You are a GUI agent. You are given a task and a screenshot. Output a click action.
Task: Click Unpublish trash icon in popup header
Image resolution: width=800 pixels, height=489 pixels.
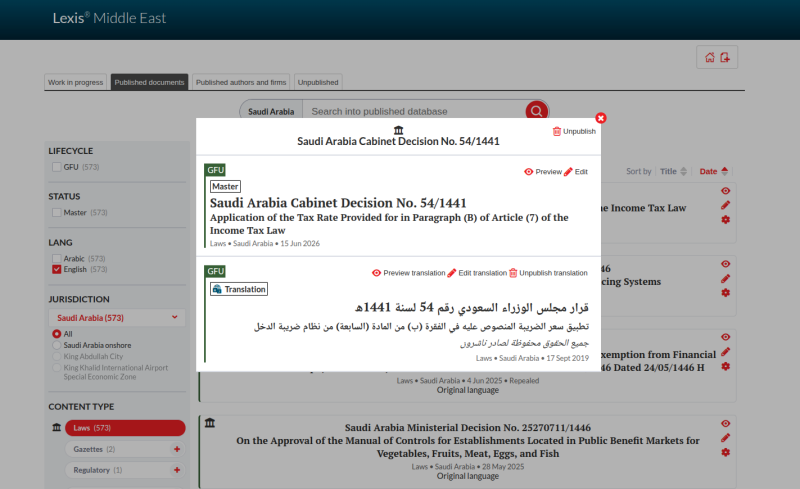tap(557, 131)
